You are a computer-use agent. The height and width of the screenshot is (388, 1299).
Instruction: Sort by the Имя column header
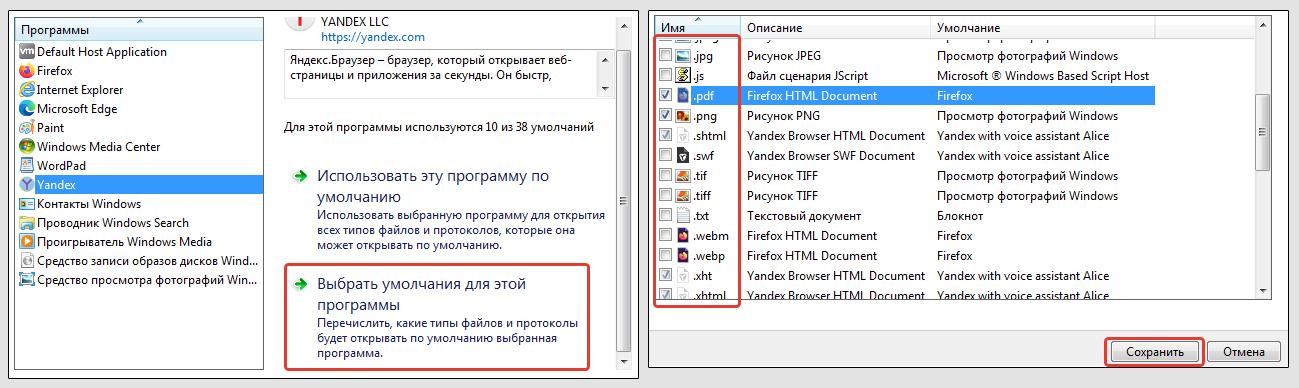[x=697, y=27]
